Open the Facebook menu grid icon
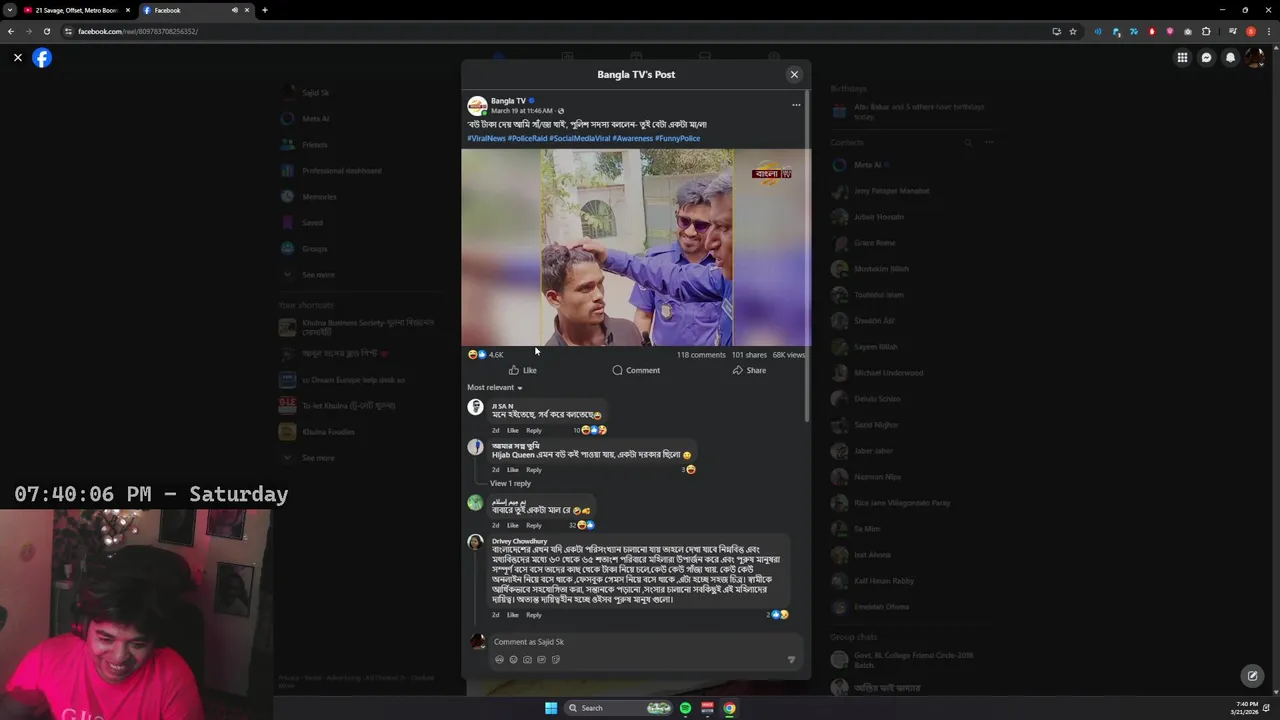1280x720 pixels. click(1182, 58)
